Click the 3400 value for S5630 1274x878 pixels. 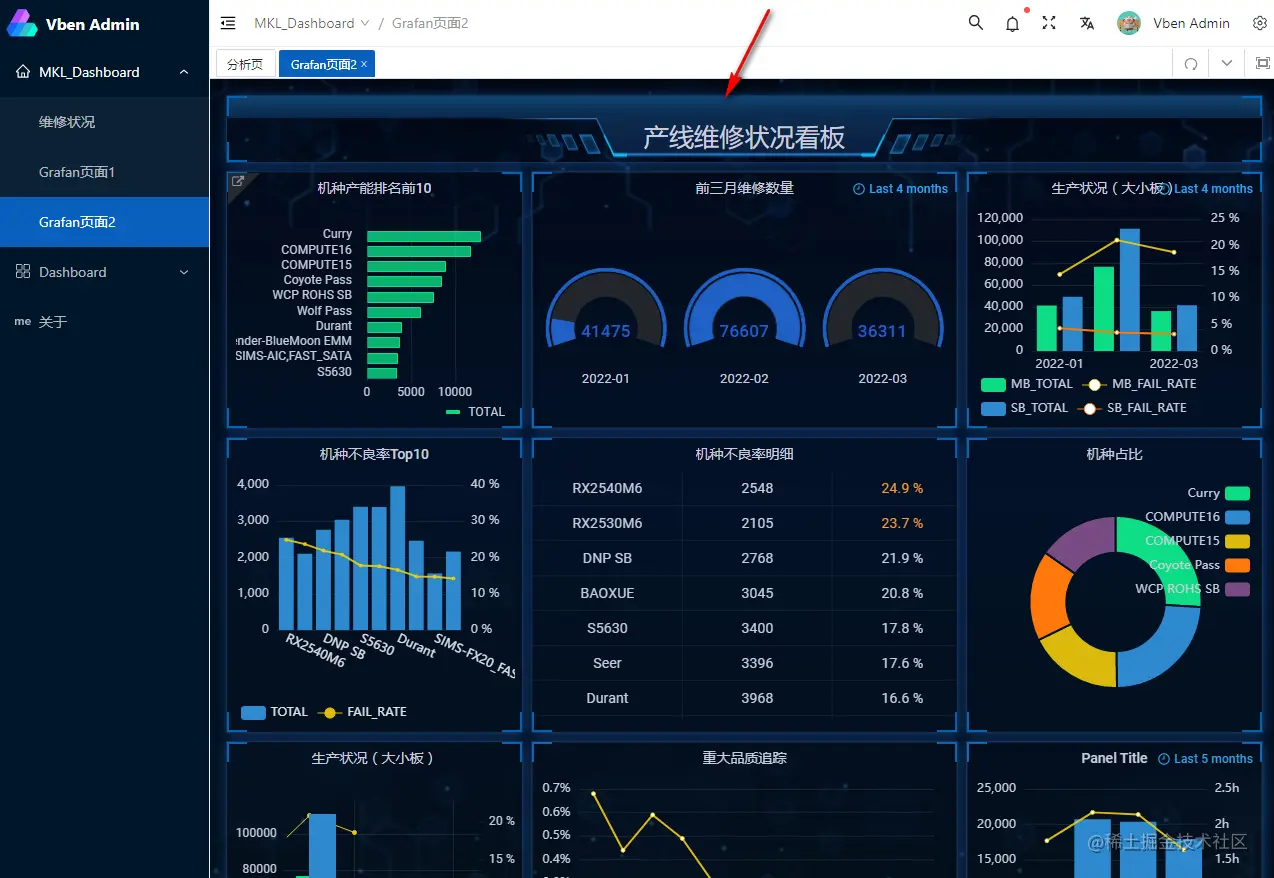(757, 628)
